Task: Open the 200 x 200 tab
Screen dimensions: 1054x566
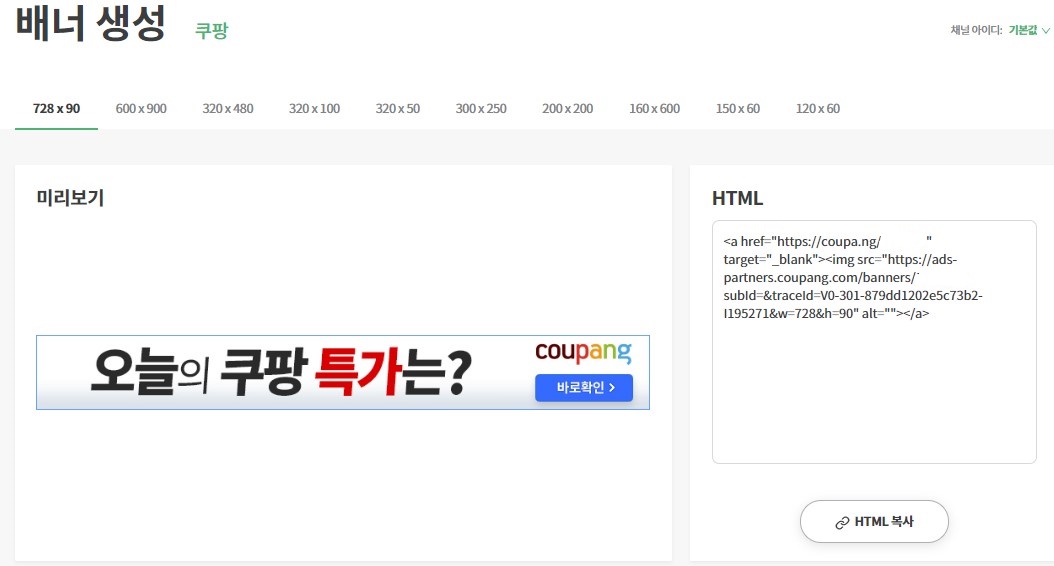Action: (568, 108)
